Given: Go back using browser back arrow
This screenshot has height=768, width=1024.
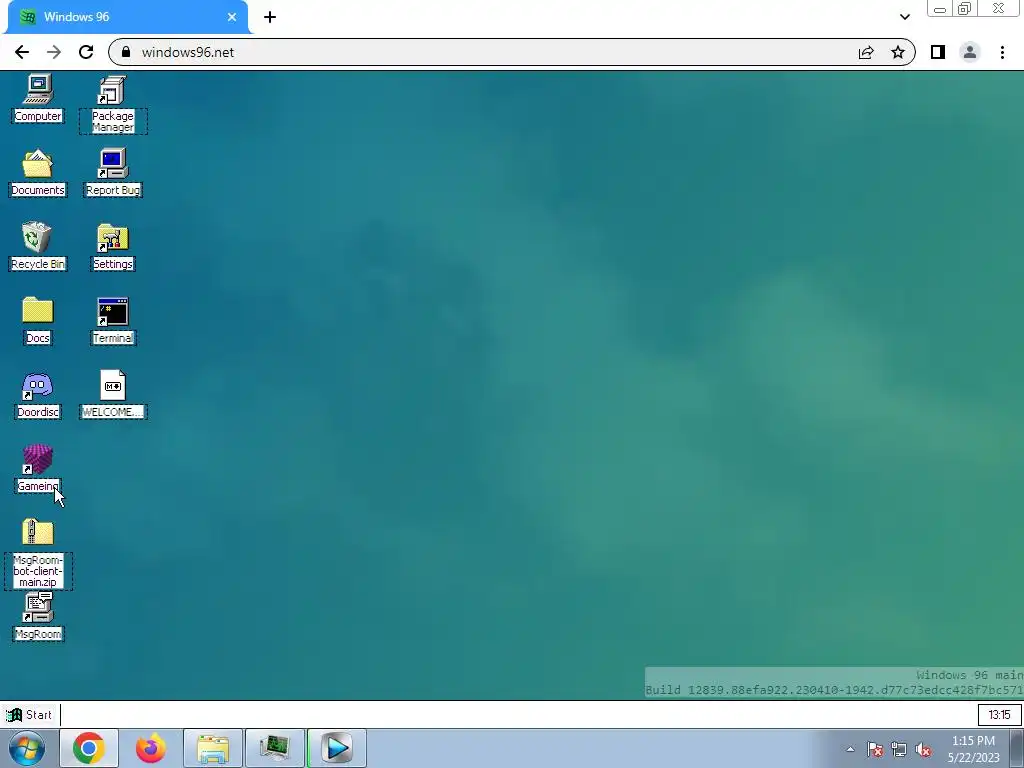Looking at the screenshot, I should coord(22,52).
